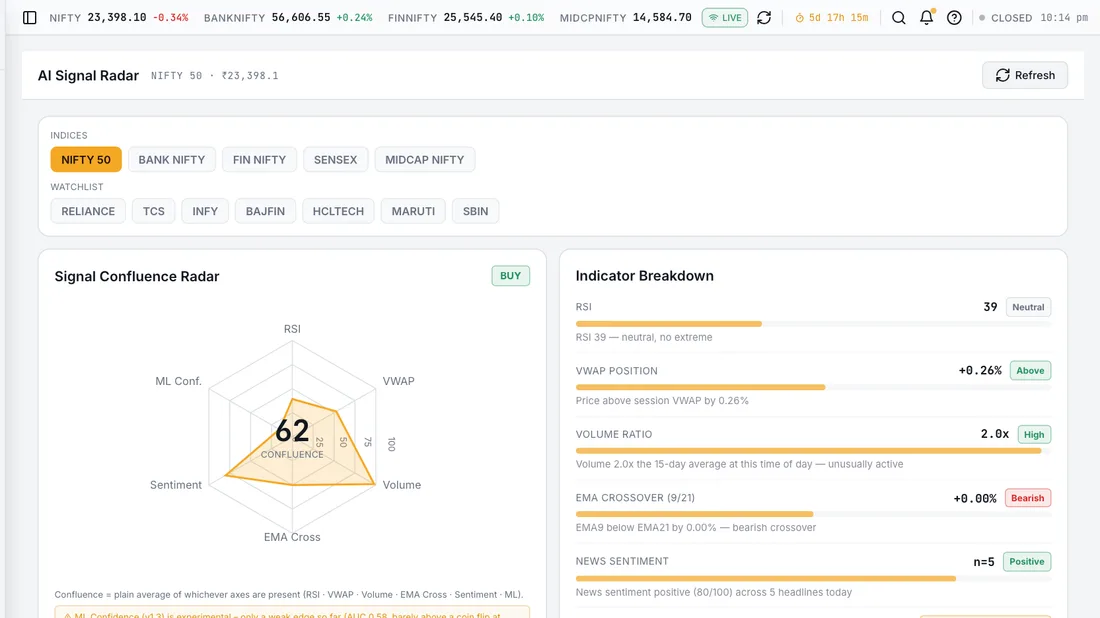The height and width of the screenshot is (618, 1100).
Task: Click the circular sync icon beside LIVE
Action: pyautogui.click(x=764, y=18)
